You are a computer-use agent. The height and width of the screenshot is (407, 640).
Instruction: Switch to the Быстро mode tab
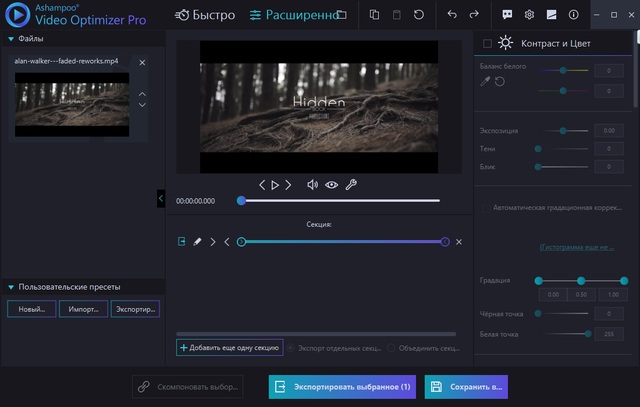(205, 15)
